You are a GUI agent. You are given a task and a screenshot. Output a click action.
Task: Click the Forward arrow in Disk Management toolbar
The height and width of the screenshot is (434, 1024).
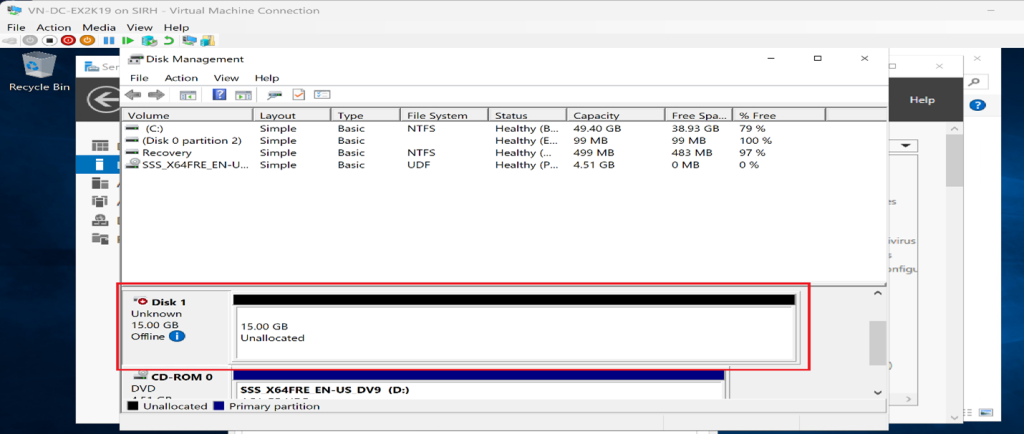tap(156, 95)
